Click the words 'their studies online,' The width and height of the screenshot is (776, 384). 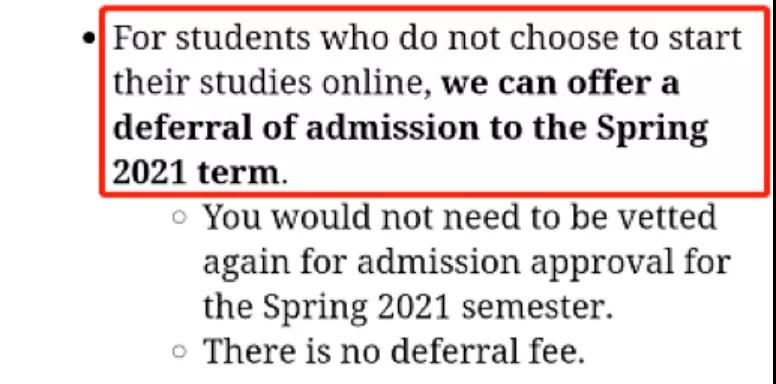(x=273, y=83)
